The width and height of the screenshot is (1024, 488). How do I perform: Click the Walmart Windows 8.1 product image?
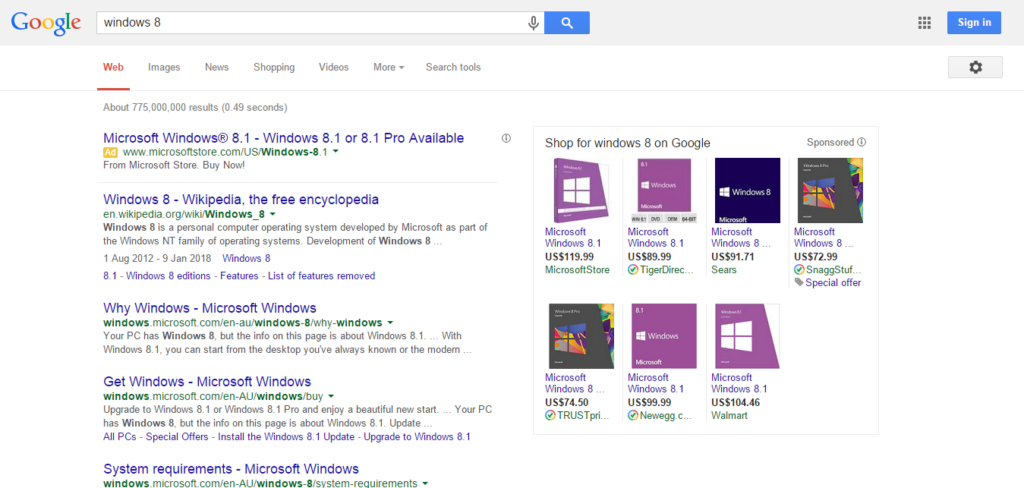click(747, 336)
